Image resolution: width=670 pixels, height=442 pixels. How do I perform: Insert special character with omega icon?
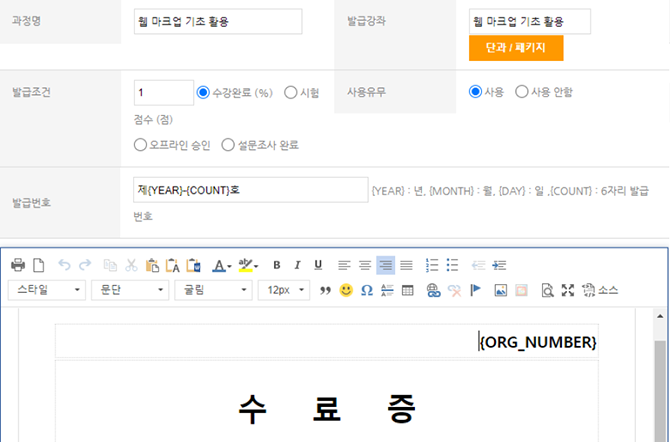point(366,290)
